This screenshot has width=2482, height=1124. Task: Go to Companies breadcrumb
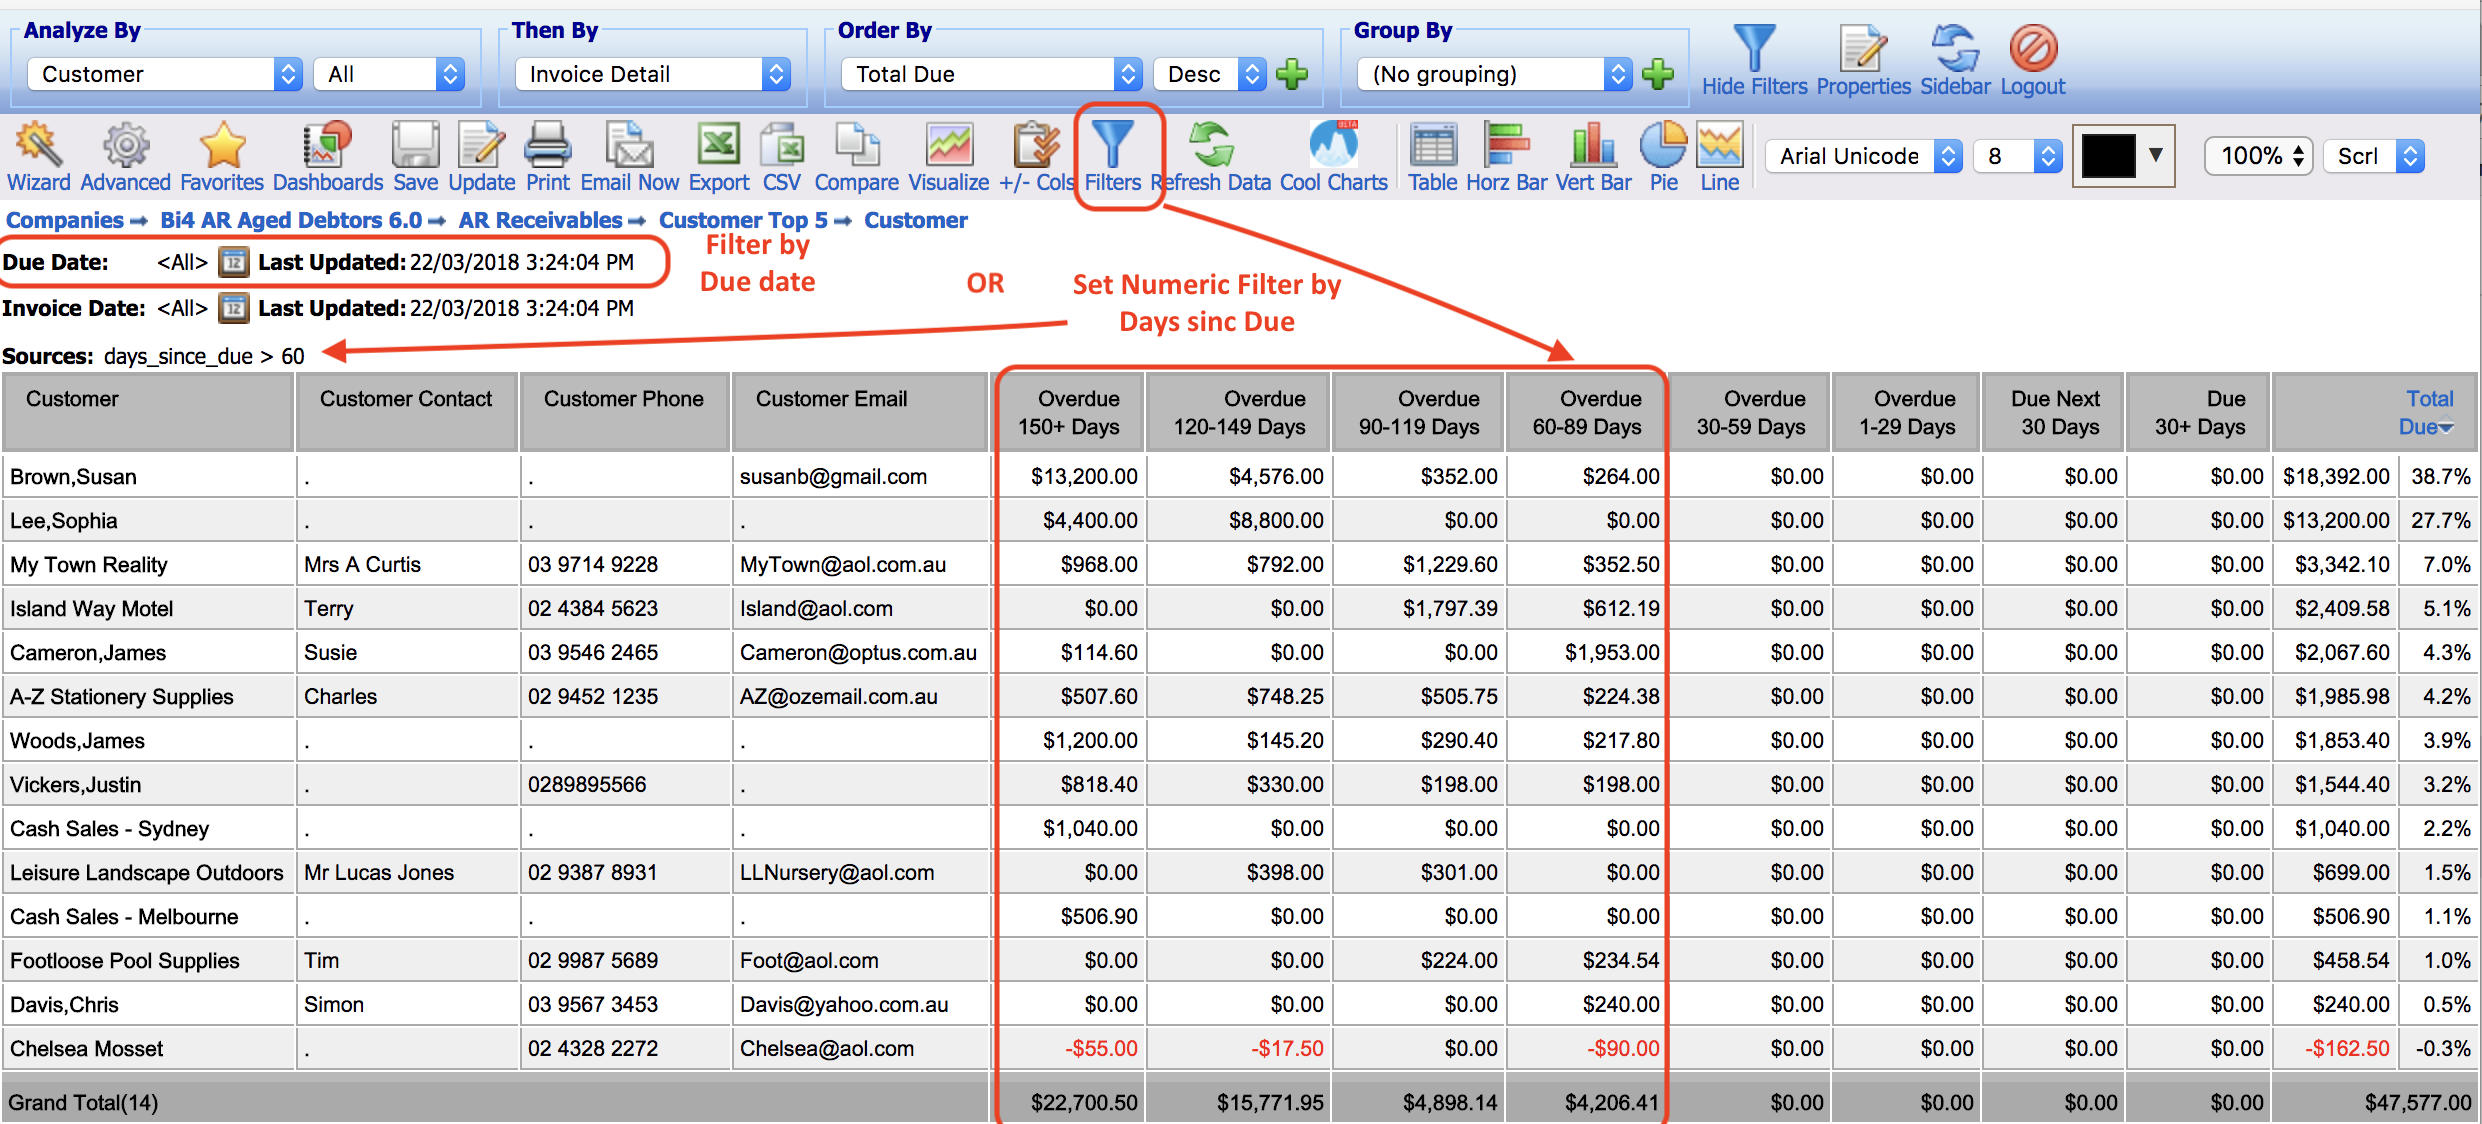pos(65,220)
